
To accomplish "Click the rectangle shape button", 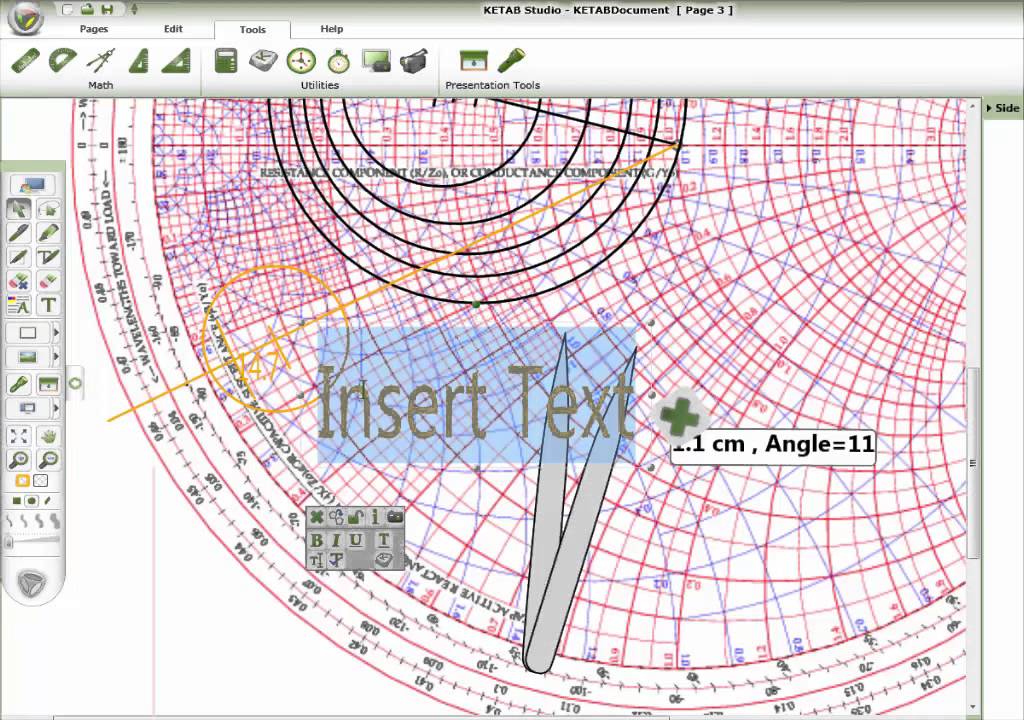I will pyautogui.click(x=27, y=333).
